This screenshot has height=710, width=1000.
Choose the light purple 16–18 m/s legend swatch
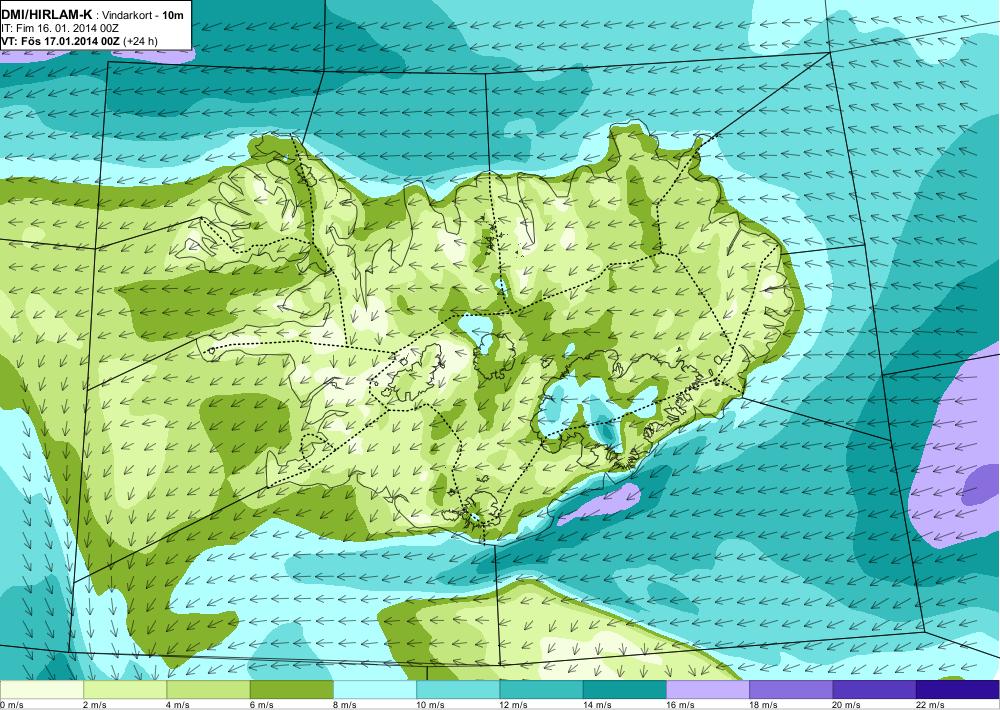tap(708, 690)
